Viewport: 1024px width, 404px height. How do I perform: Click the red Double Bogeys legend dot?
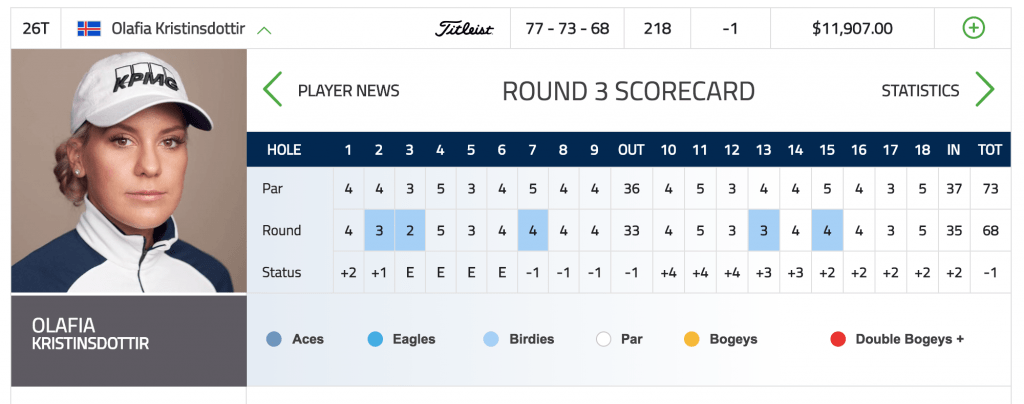(838, 339)
